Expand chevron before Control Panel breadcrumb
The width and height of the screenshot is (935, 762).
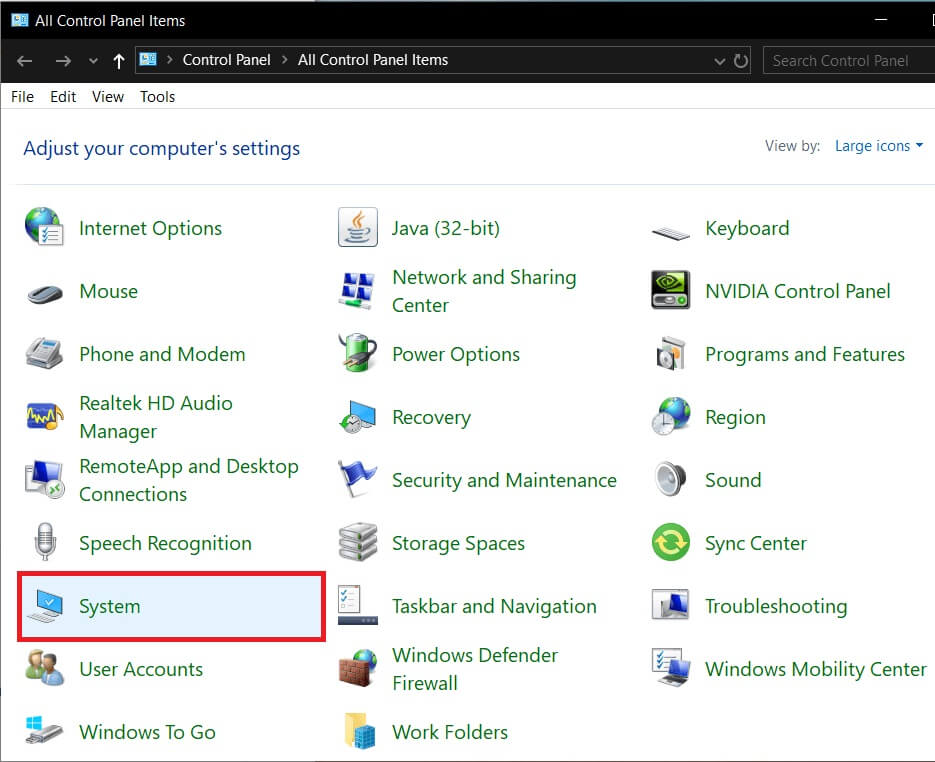(x=169, y=60)
